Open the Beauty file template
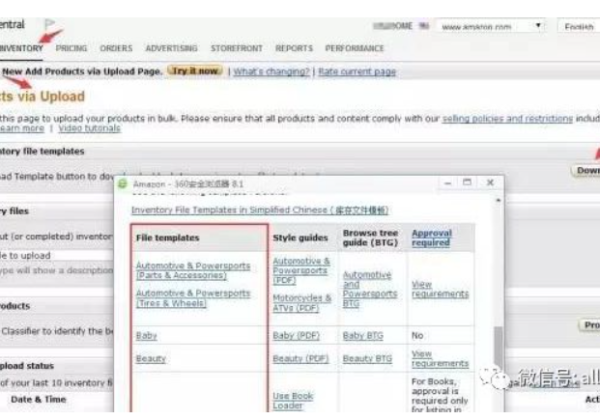This screenshot has height=420, width=600. (x=151, y=358)
